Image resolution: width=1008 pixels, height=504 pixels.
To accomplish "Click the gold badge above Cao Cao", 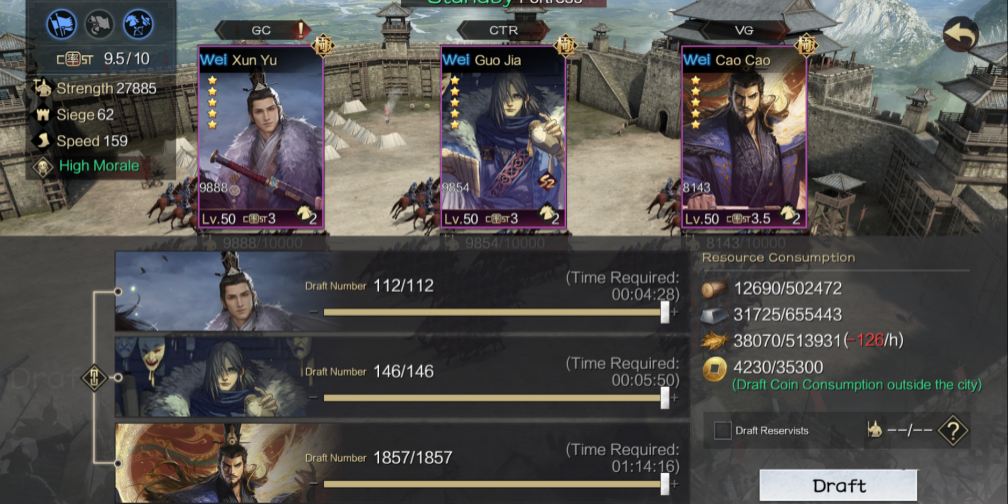I will pyautogui.click(x=806, y=46).
